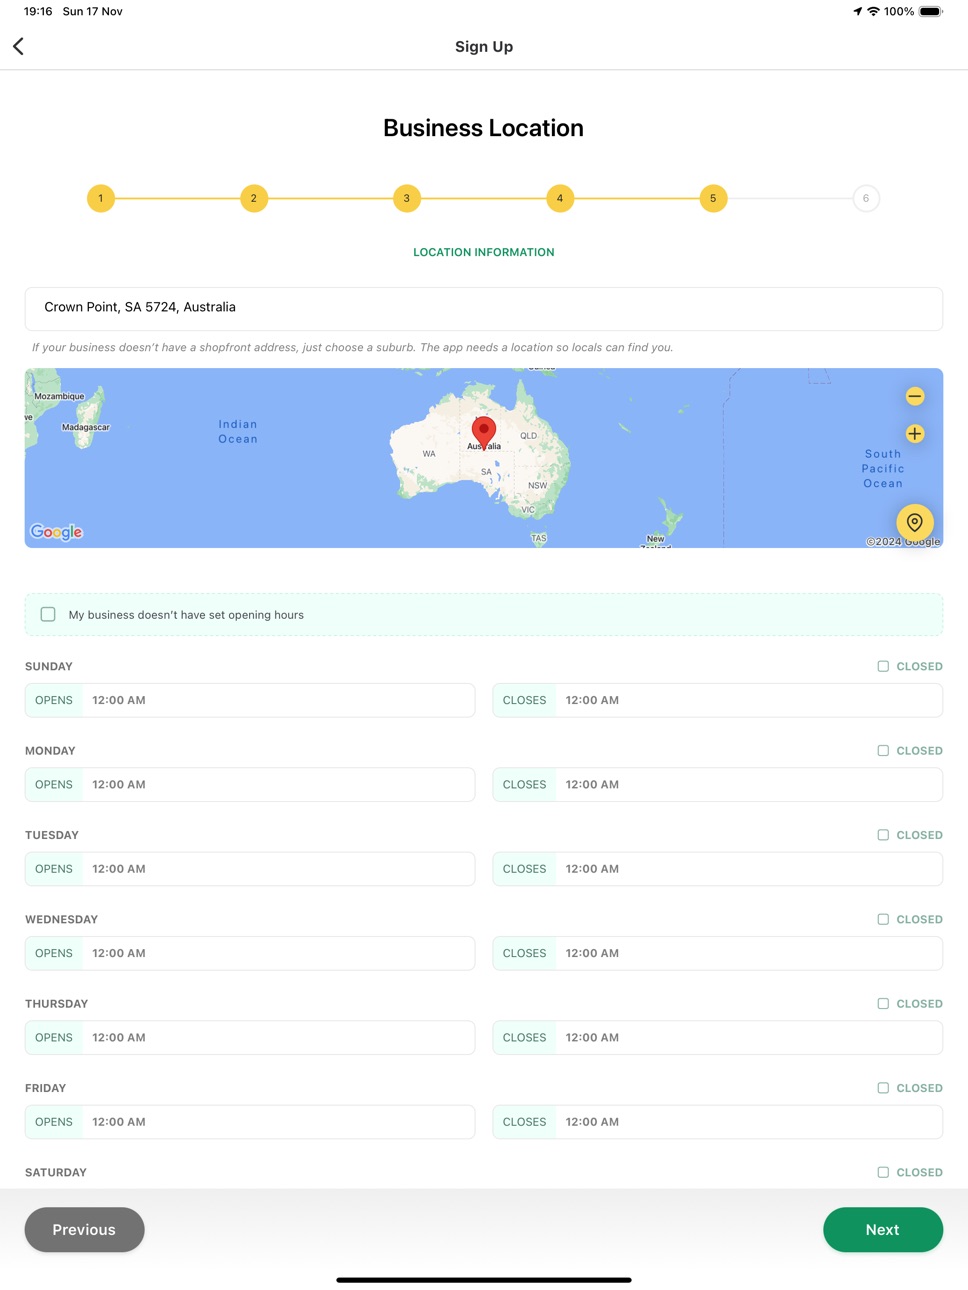Open Wednesday CLOSES time picker
The width and height of the screenshot is (968, 1290).
point(718,953)
